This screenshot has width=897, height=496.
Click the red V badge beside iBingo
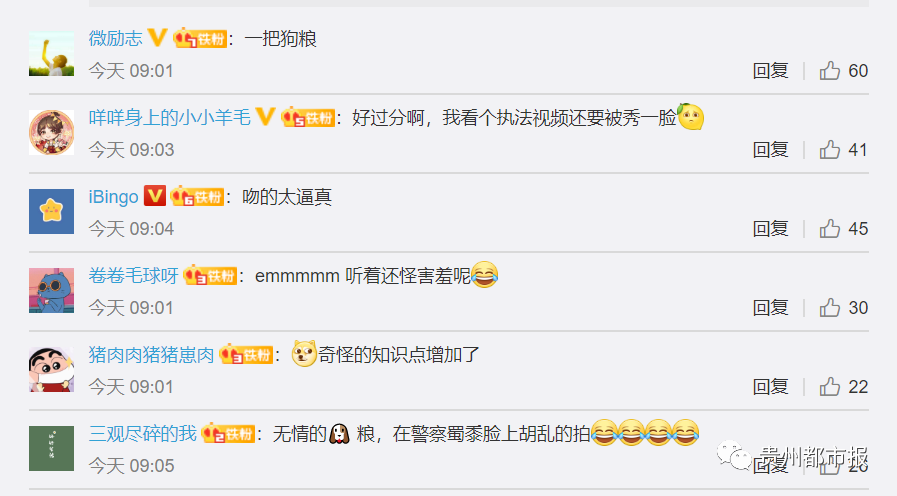pos(154,196)
